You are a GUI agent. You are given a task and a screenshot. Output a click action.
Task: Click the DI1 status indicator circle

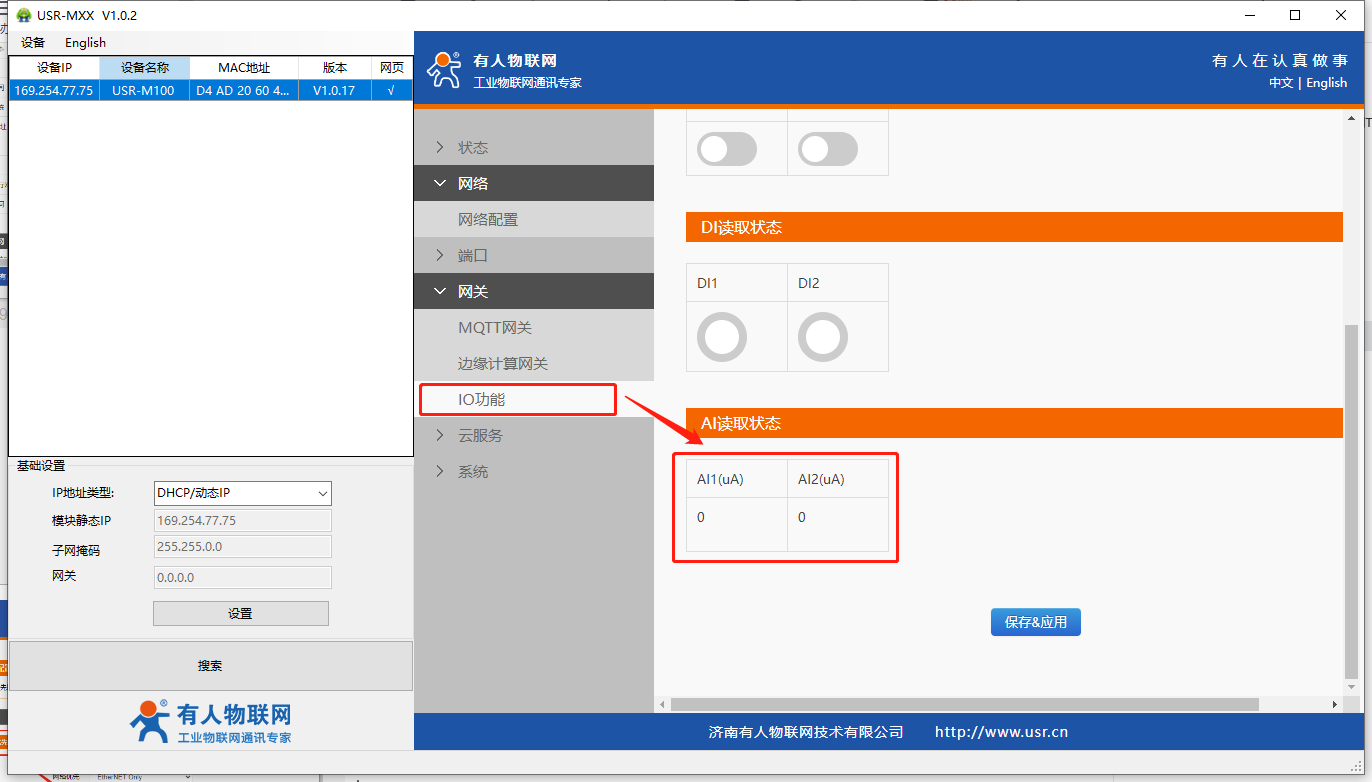point(722,337)
